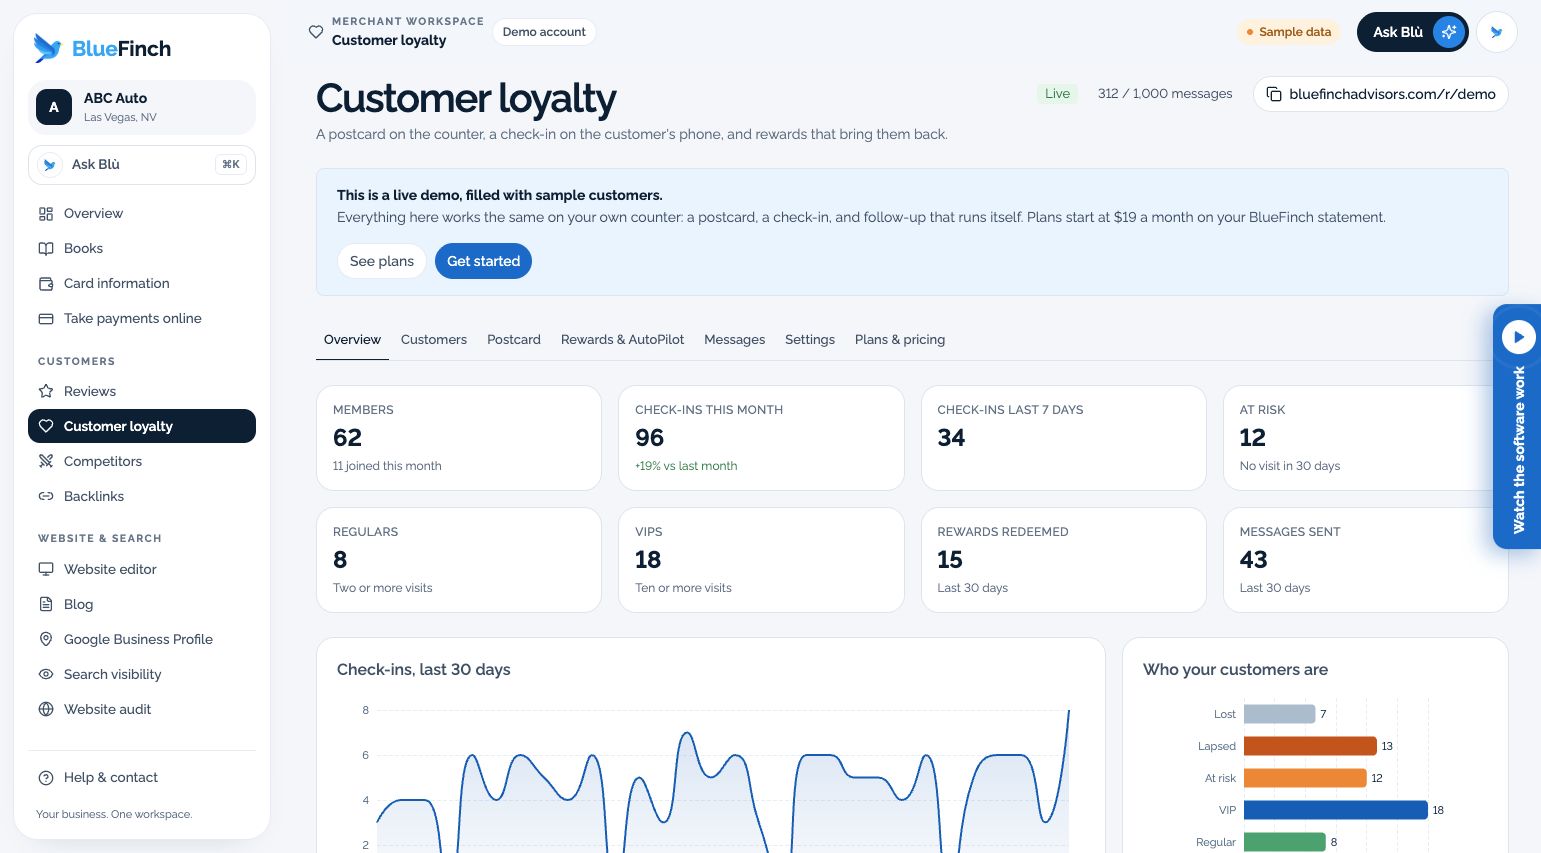
Task: Open Customer loyalty in the sidebar
Action: [142, 426]
